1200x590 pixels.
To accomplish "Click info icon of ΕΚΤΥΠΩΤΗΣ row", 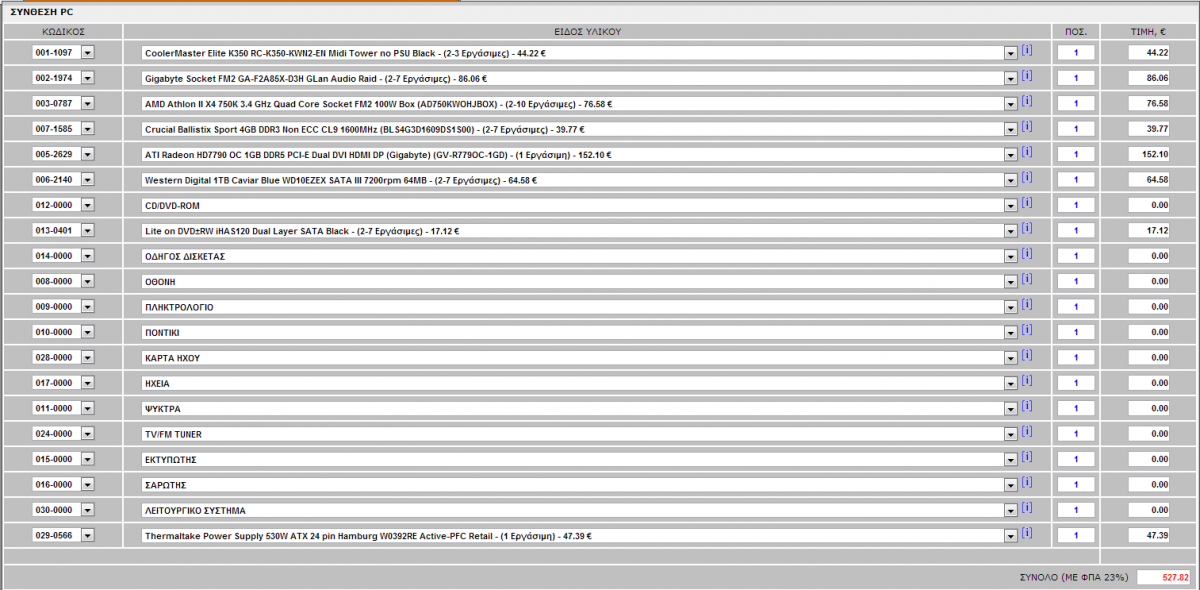I will pyautogui.click(x=1026, y=457).
